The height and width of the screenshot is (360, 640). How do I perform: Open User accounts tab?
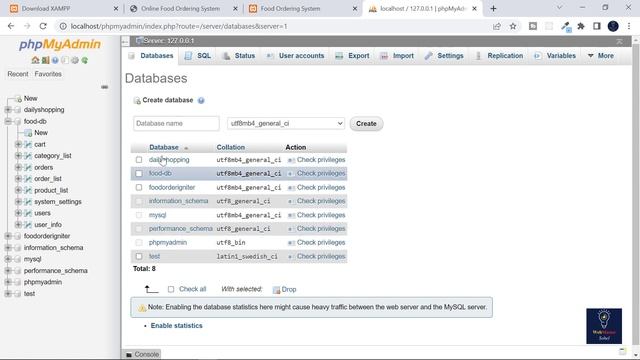[295, 56]
